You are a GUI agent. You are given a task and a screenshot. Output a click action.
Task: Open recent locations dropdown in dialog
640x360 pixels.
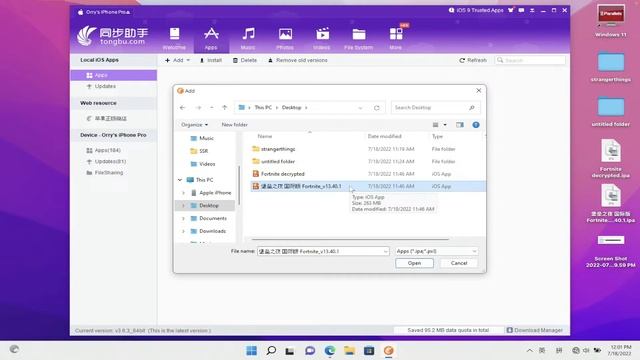211,107
